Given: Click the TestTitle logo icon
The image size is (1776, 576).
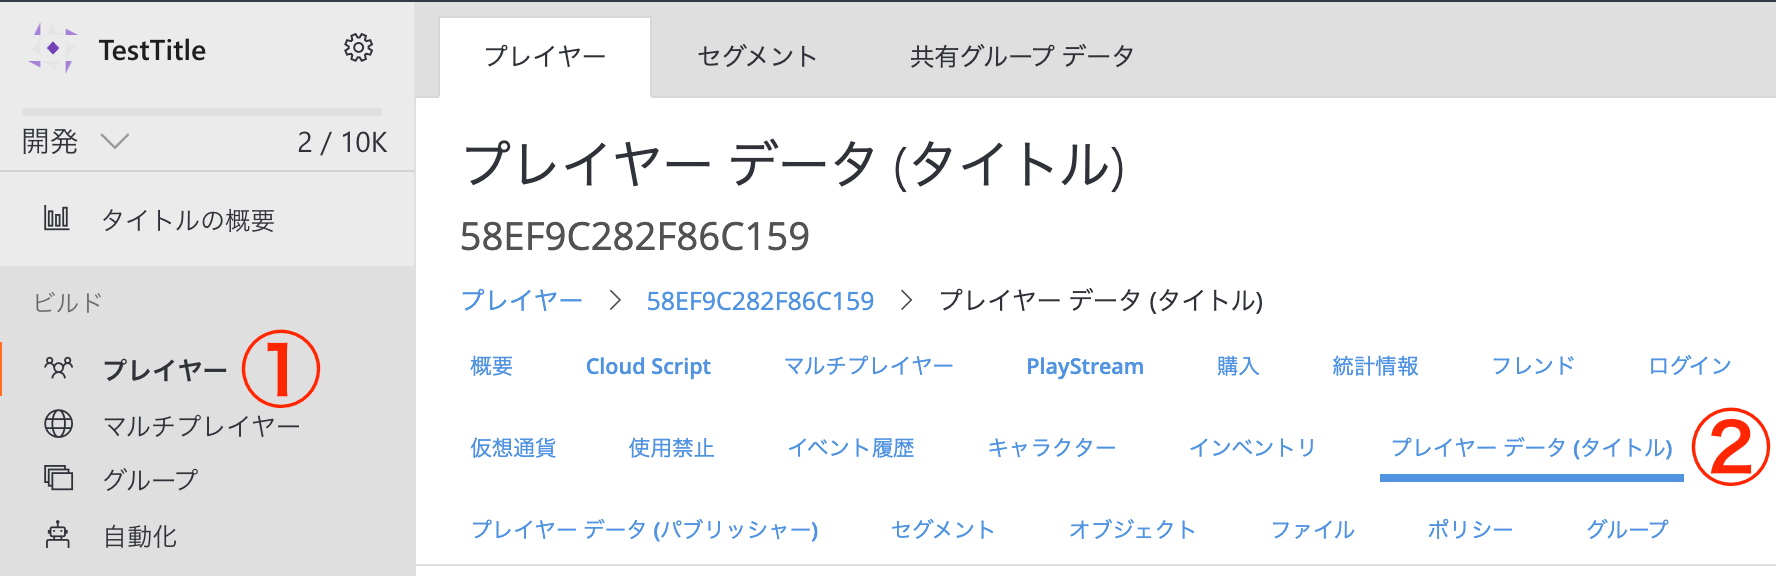Looking at the screenshot, I should pyautogui.click(x=52, y=49).
